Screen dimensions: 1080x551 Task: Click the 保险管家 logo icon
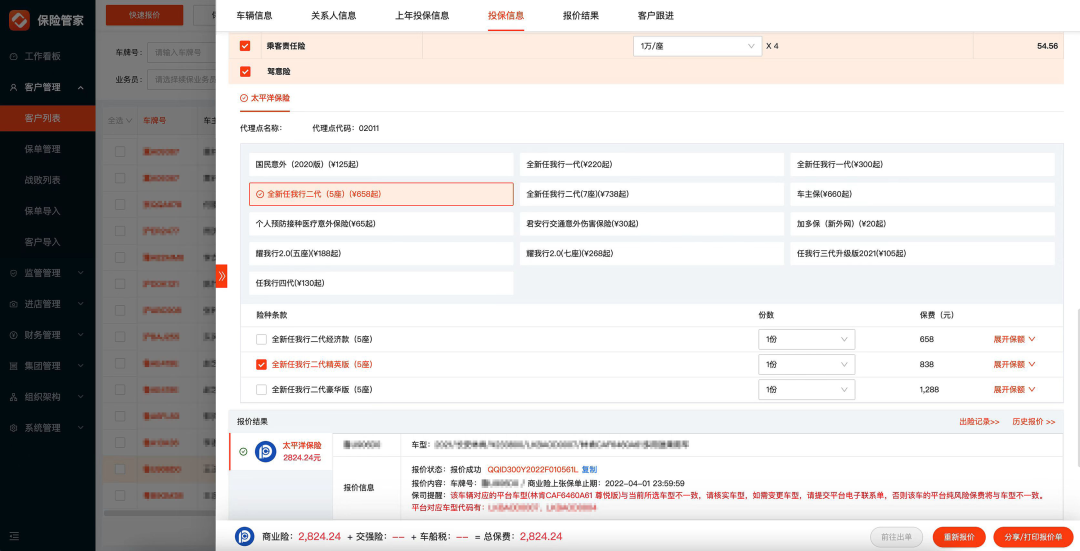(18, 18)
